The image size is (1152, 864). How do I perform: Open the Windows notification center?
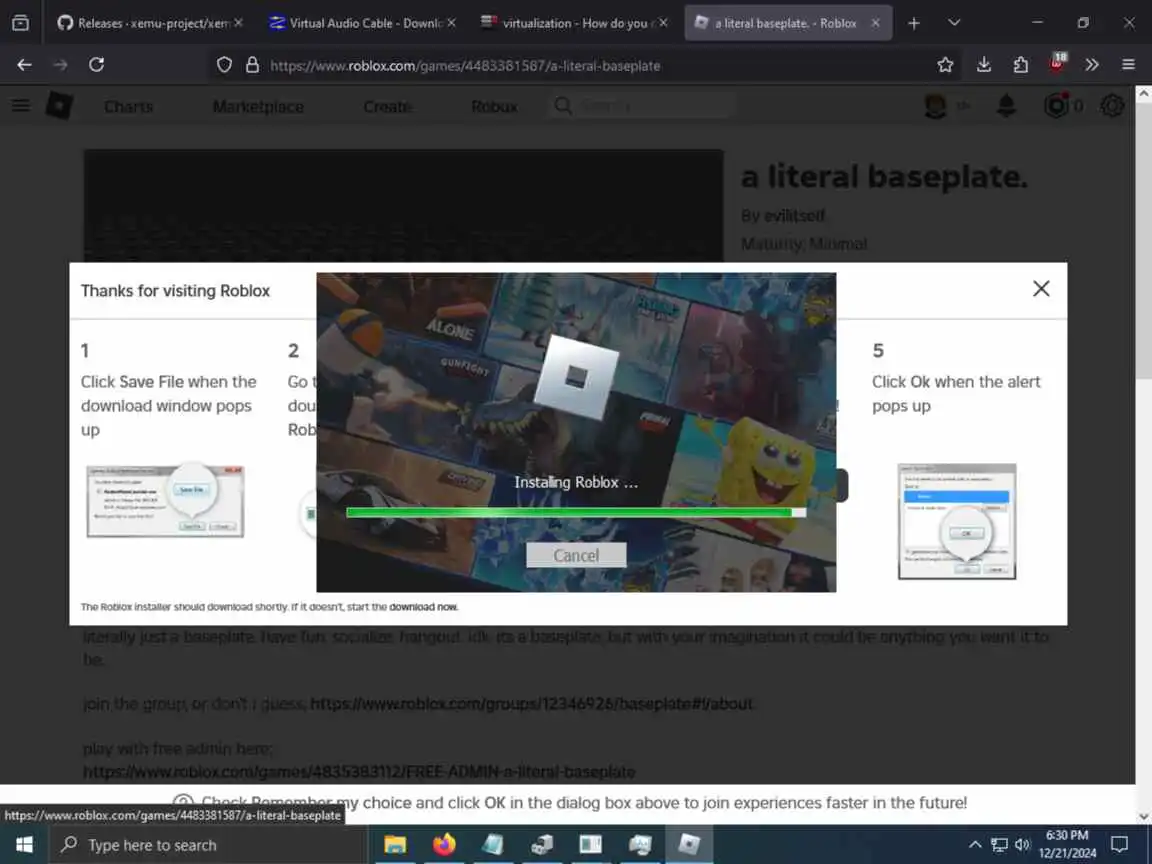pos(1120,844)
